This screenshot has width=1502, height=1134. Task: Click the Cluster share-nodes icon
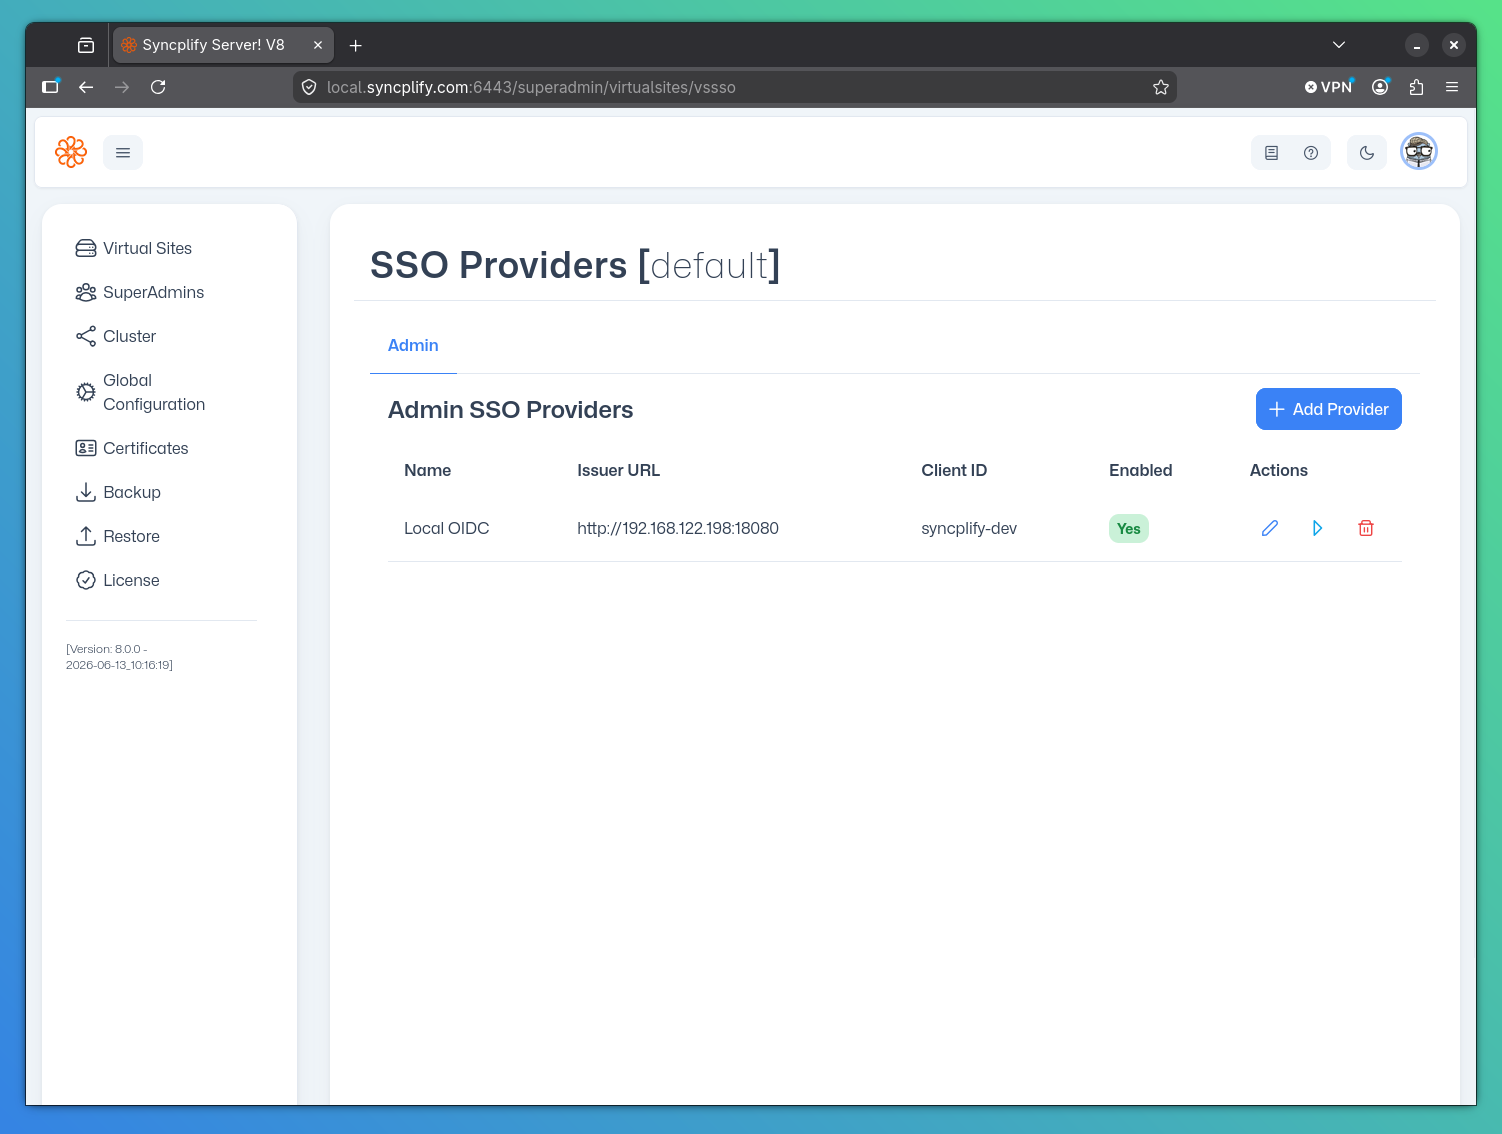pyautogui.click(x=86, y=336)
